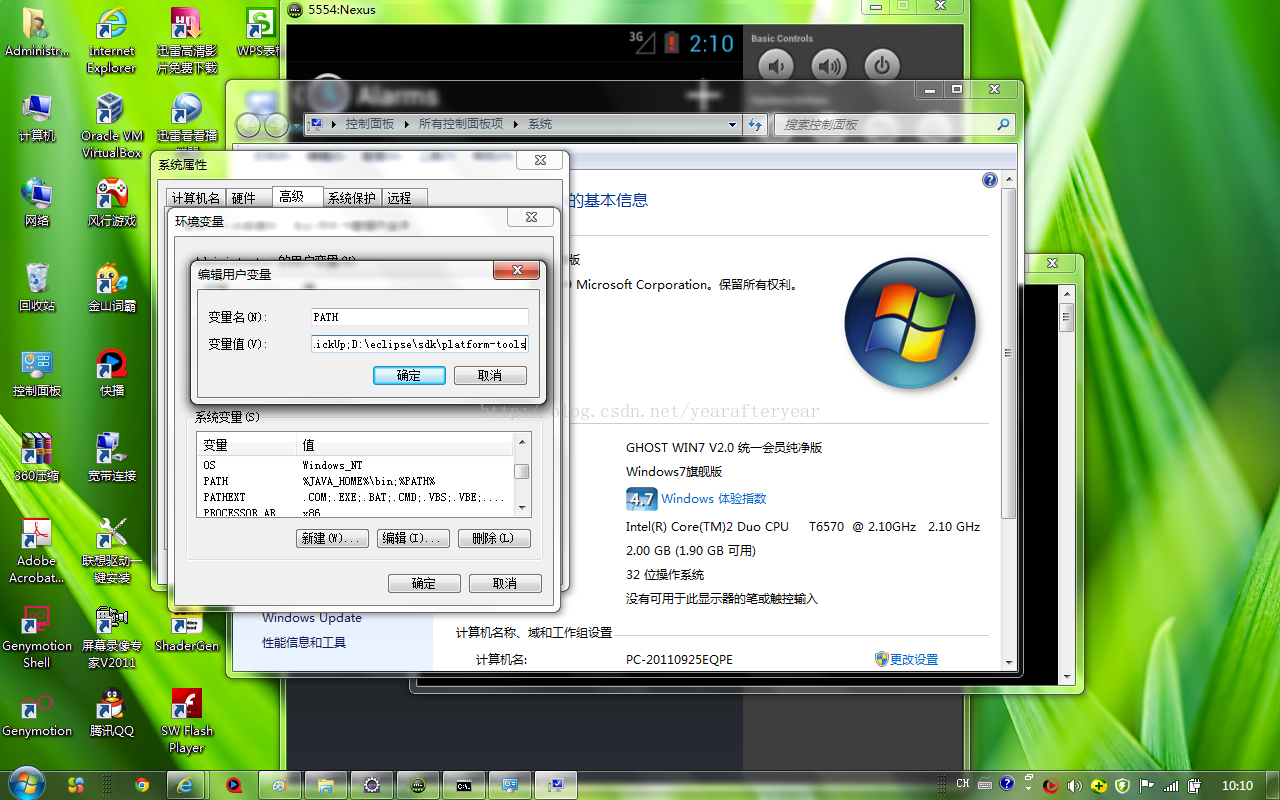
Task: Click refresh button beside address bar
Action: tap(755, 124)
